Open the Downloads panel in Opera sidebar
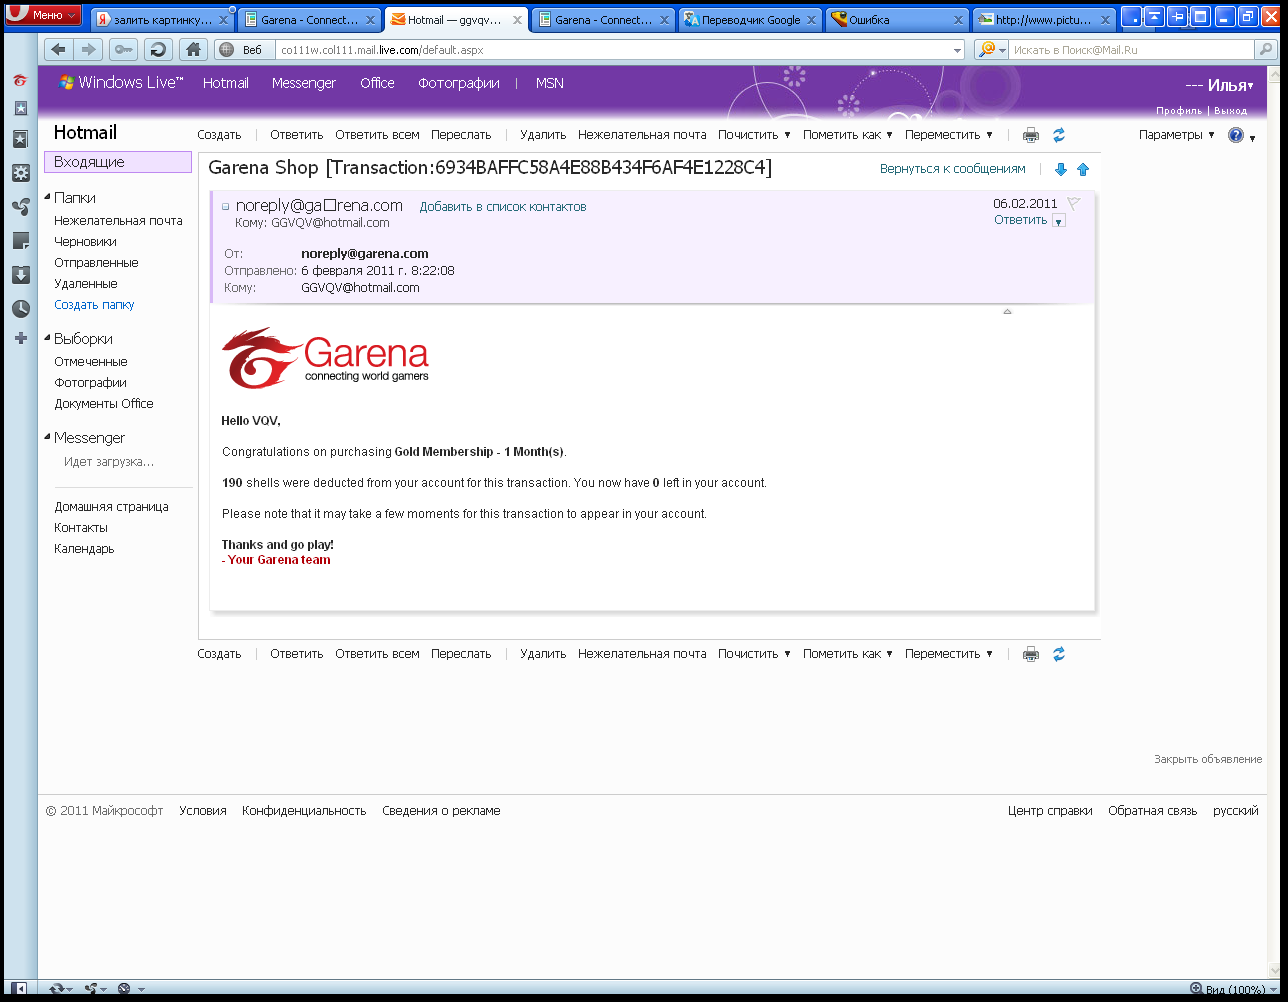Image resolution: width=1288 pixels, height=1002 pixels. pos(20,275)
